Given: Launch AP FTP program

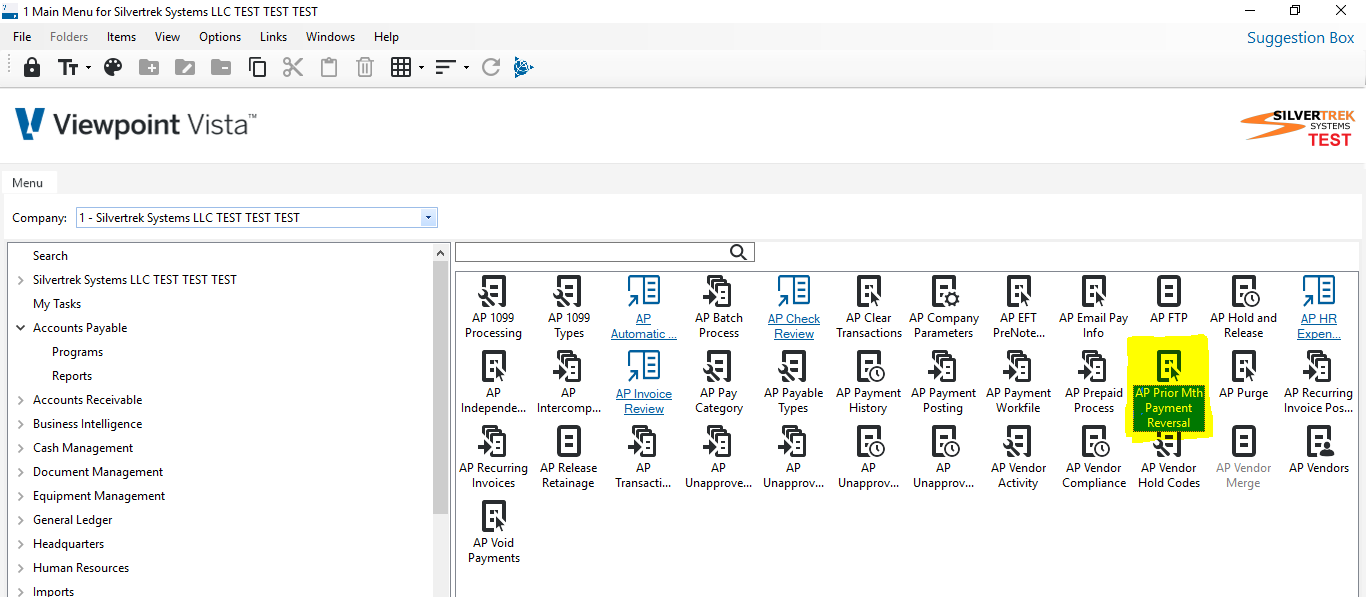Looking at the screenshot, I should (1169, 300).
